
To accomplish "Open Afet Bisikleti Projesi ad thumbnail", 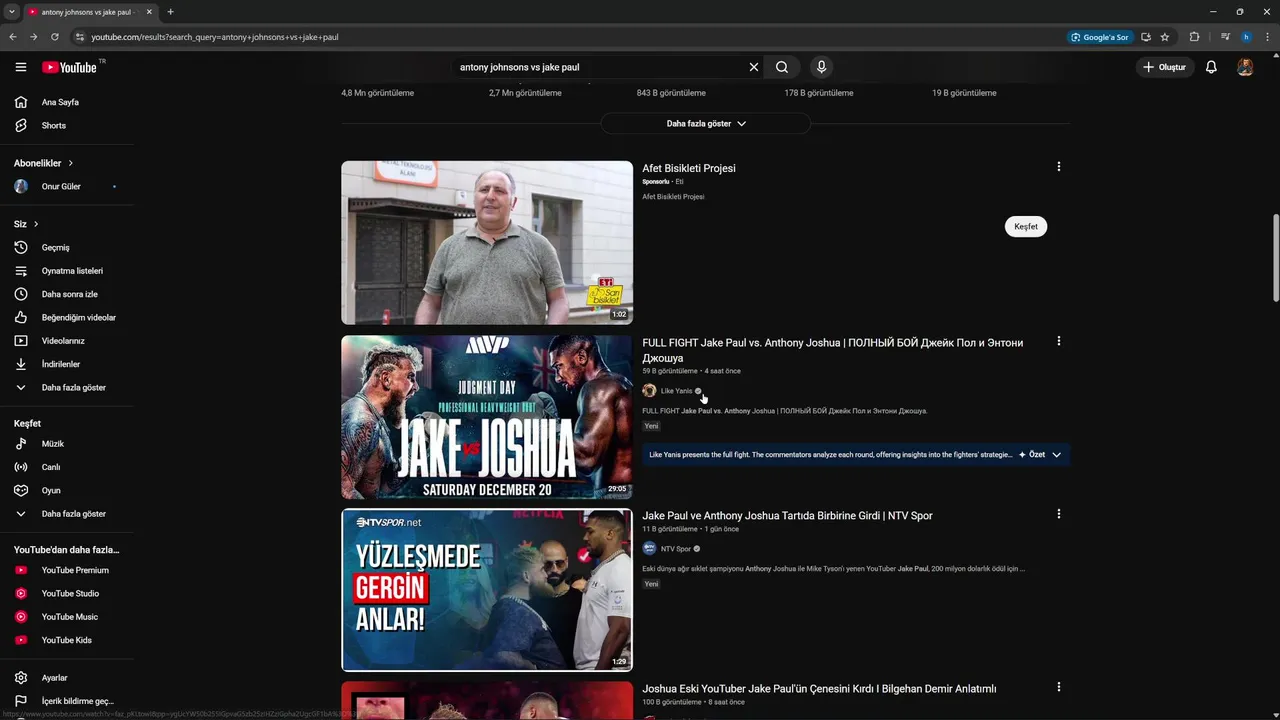I will pos(487,243).
